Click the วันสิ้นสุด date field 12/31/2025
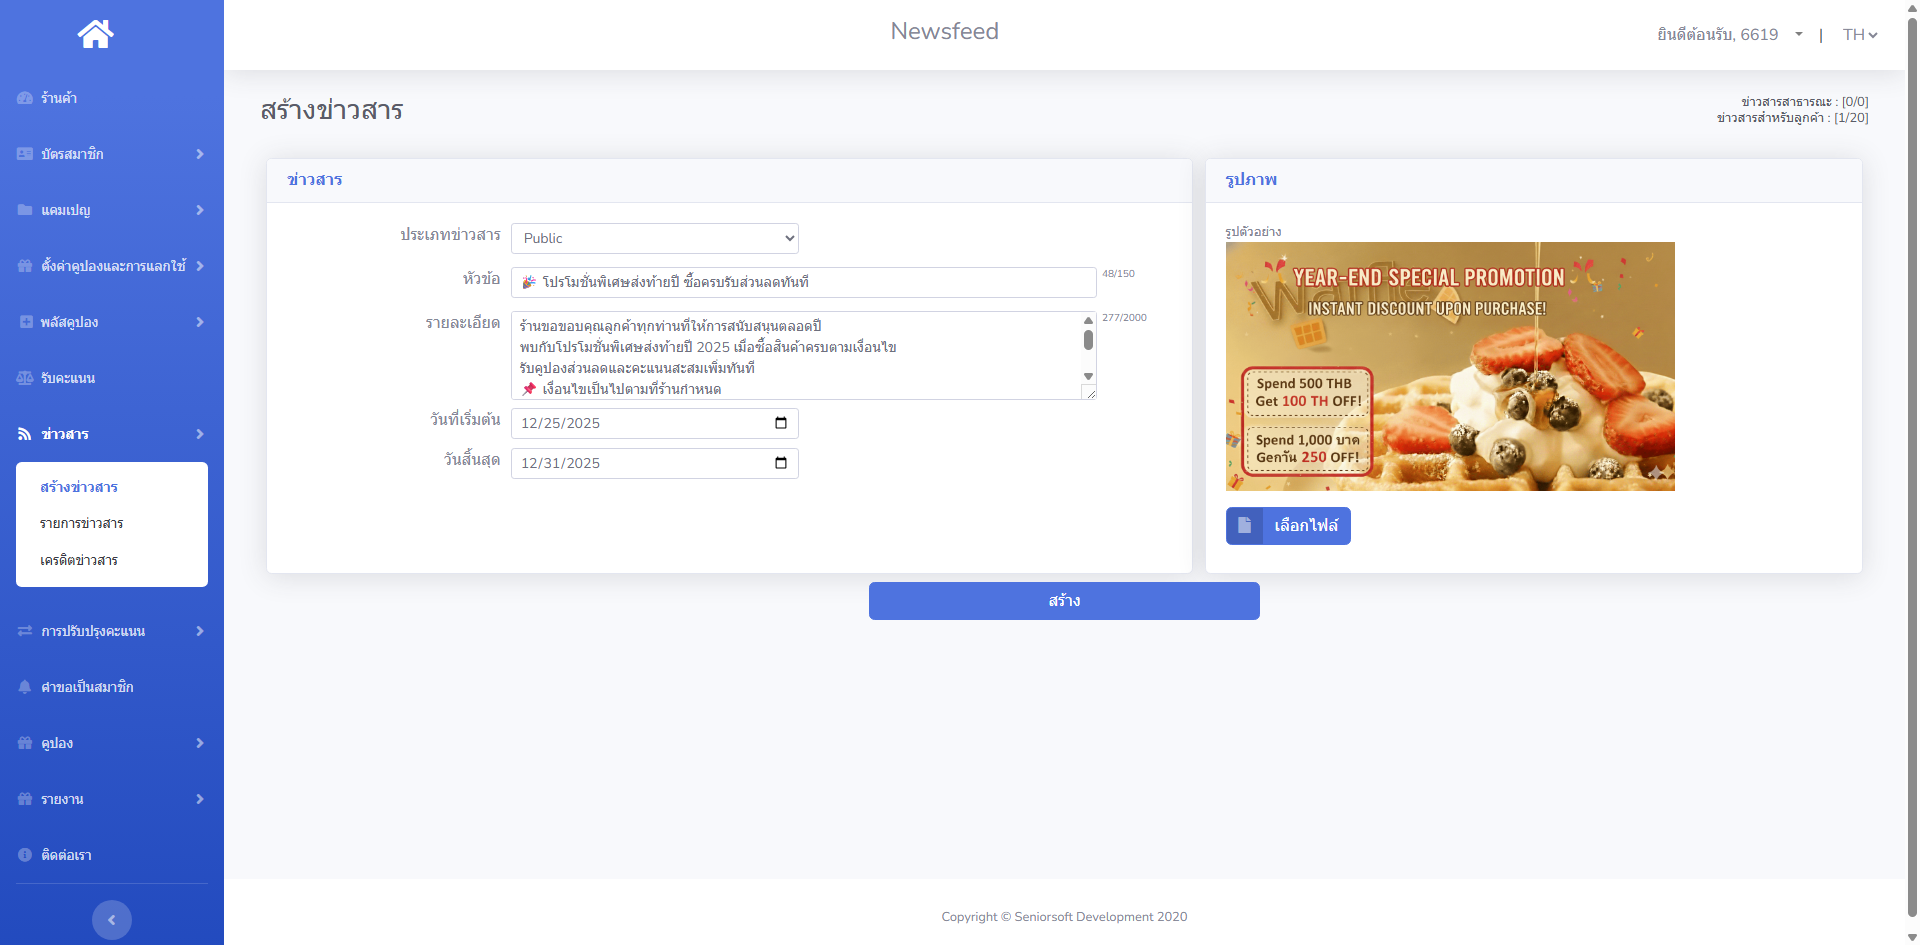Screen dimensions: 1920x945 pyautogui.click(x=655, y=463)
